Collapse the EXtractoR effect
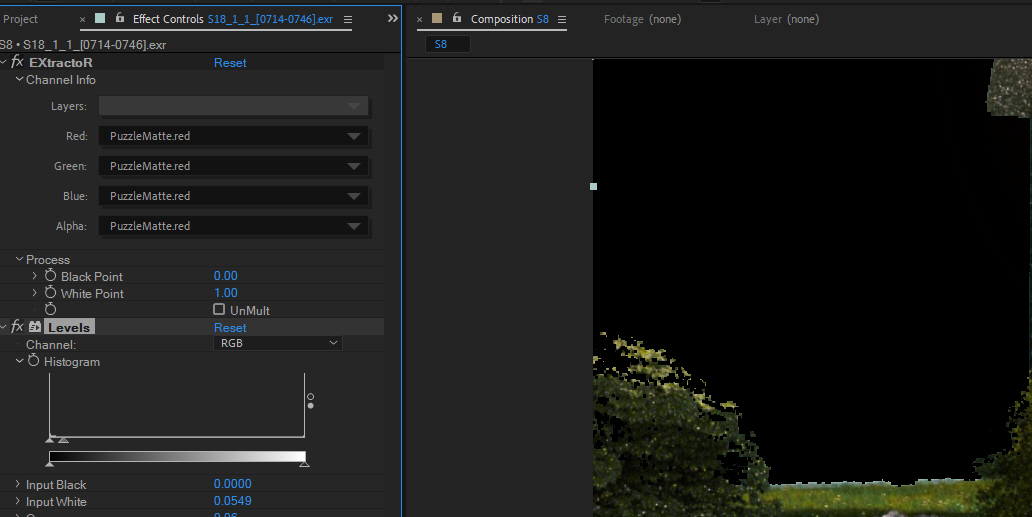Viewport: 1032px width, 517px height. click(3, 62)
